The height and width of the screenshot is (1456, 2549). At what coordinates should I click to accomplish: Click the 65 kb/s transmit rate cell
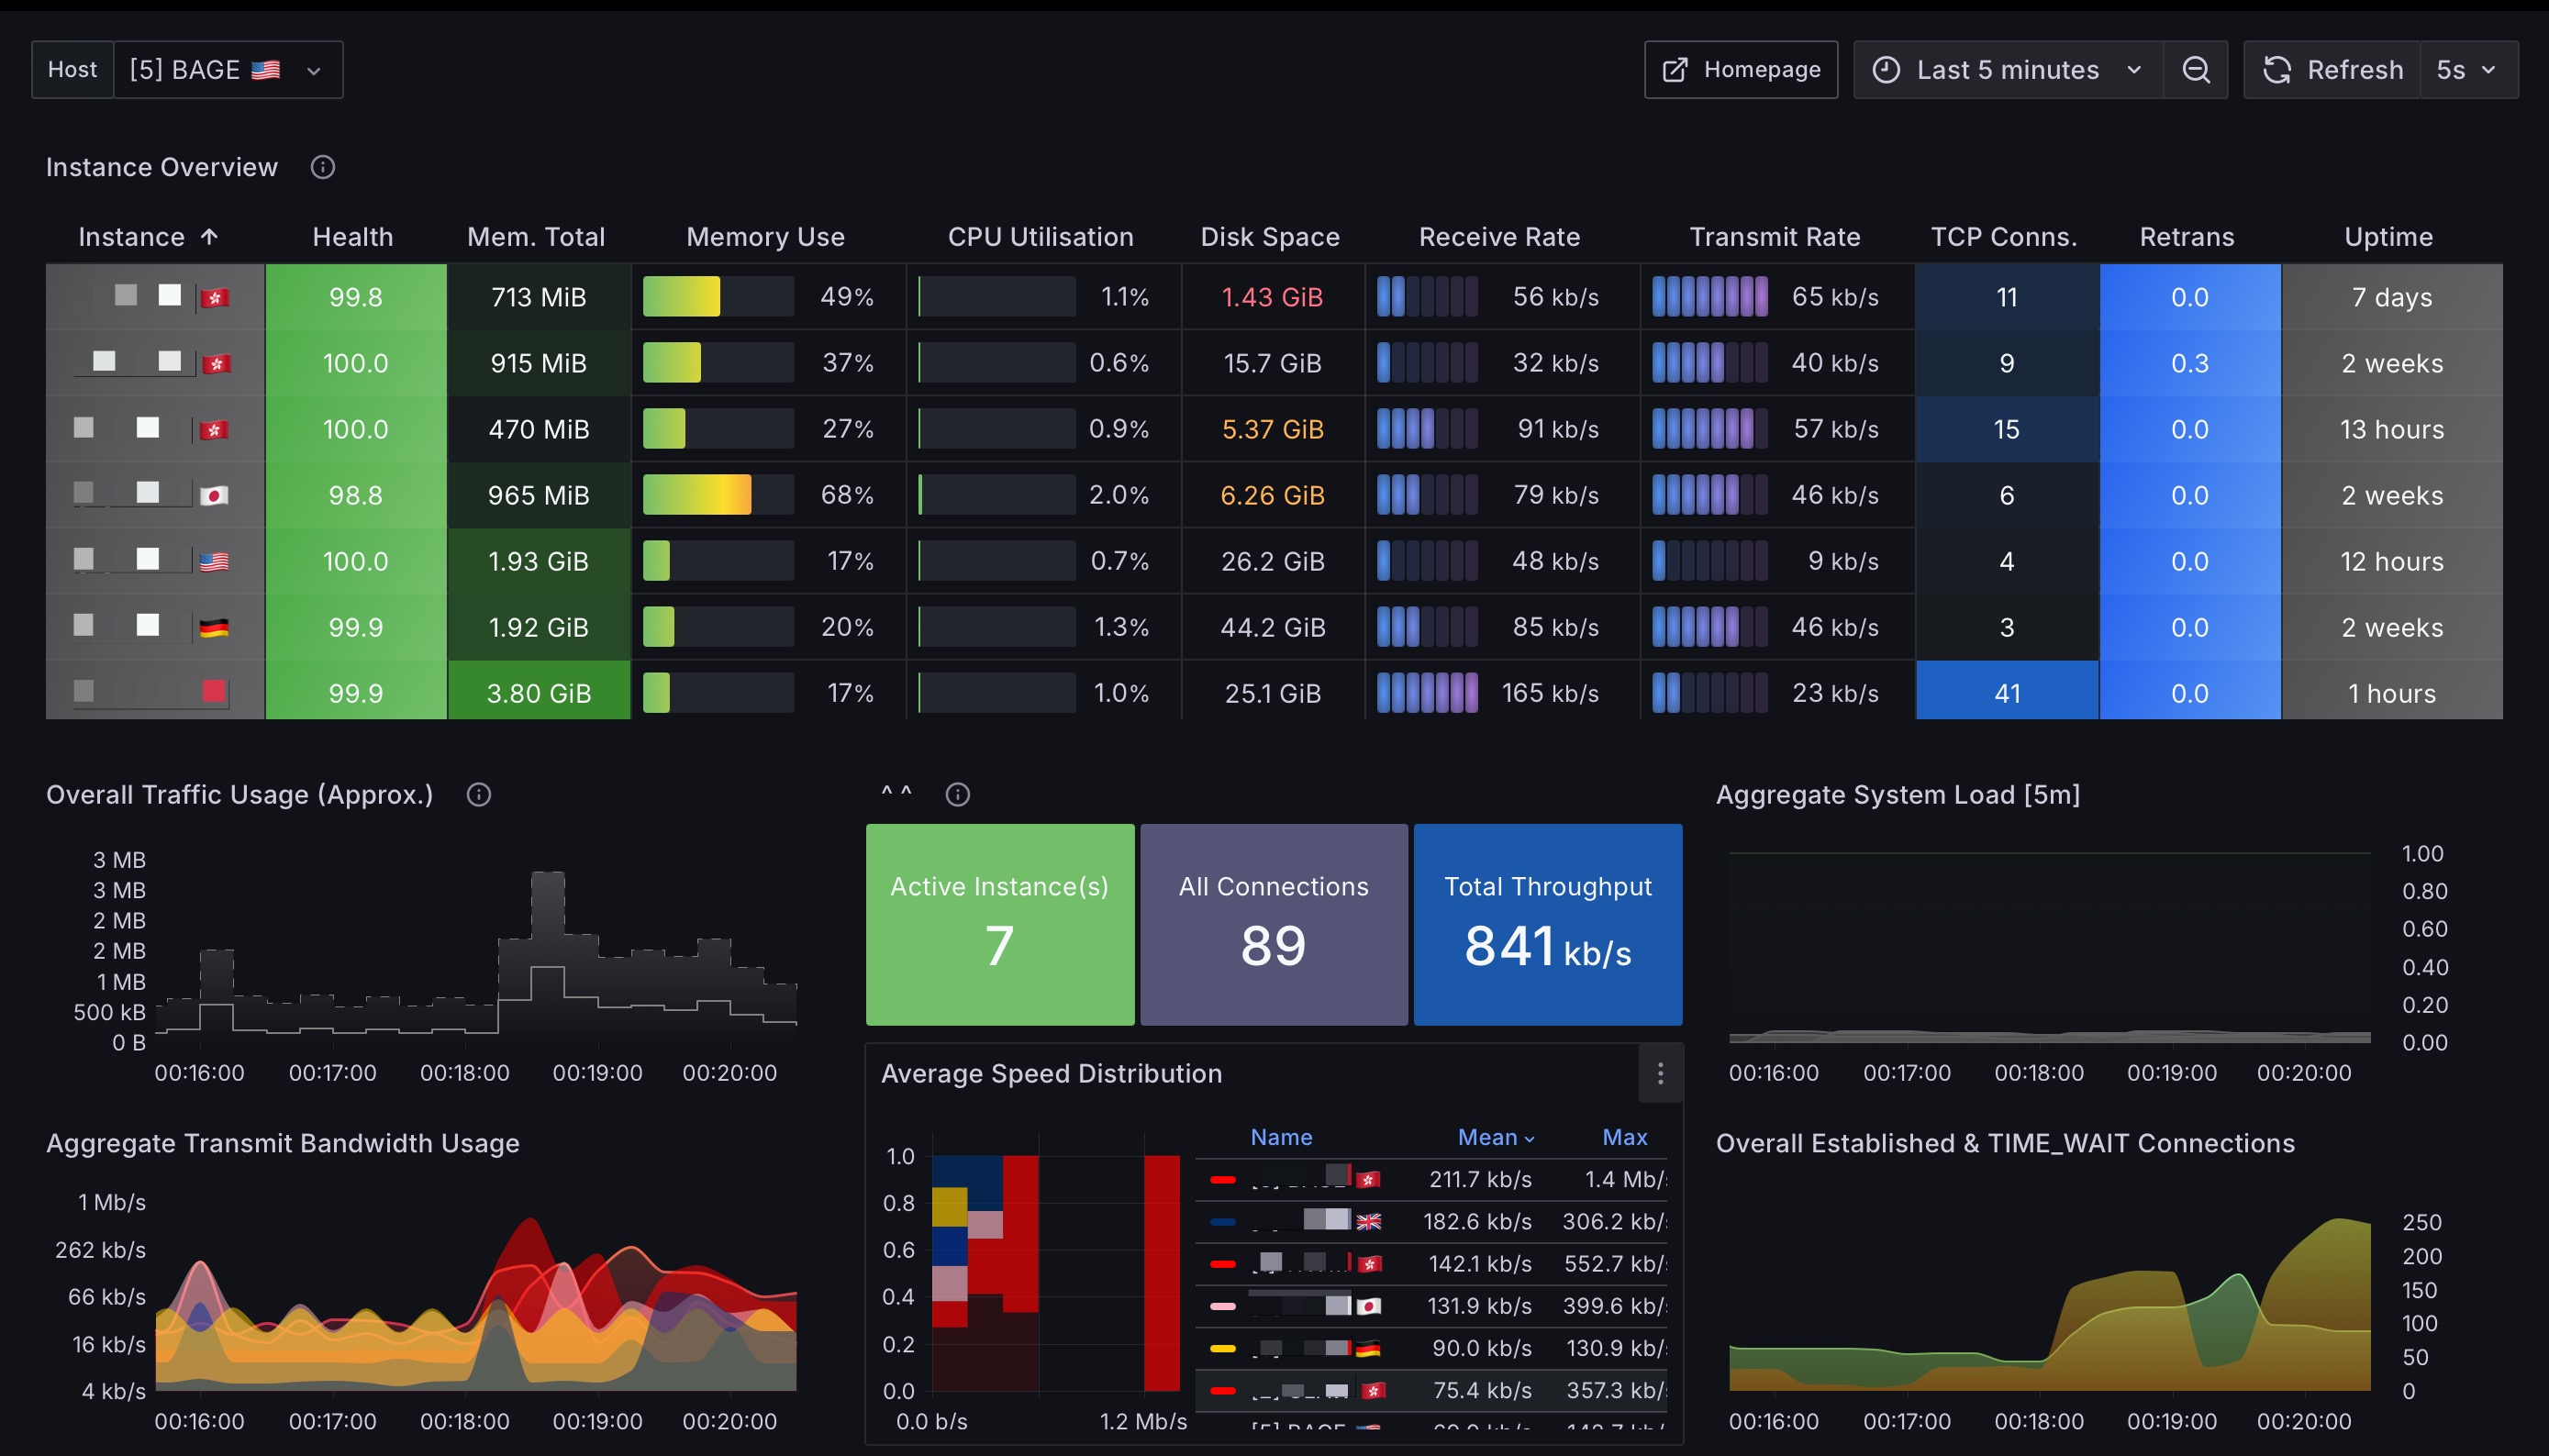(1778, 297)
